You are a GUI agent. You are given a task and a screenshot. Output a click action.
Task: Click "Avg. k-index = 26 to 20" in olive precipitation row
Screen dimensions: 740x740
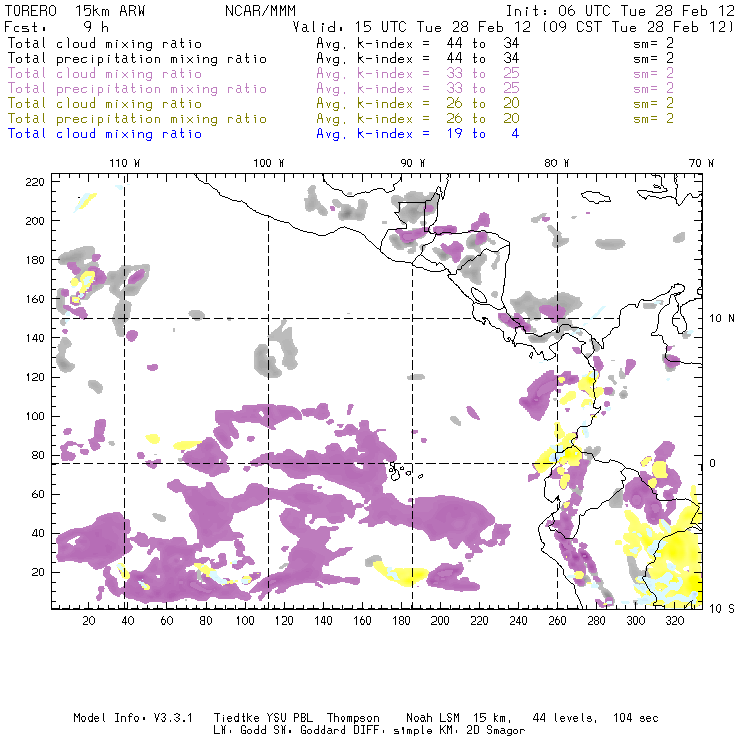tap(418, 119)
